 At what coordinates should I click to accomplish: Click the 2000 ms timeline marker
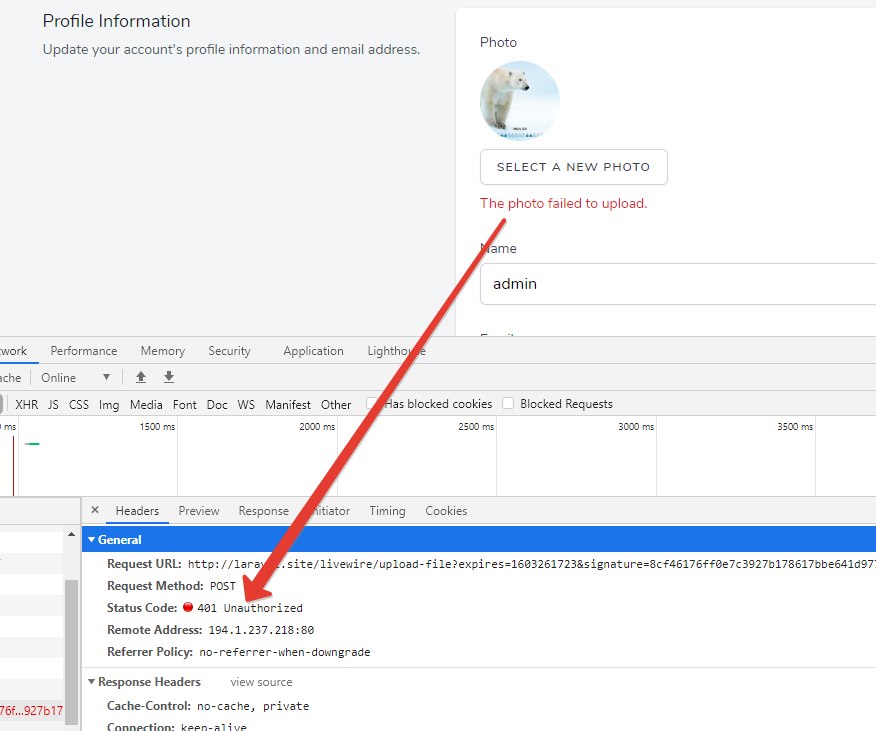point(317,426)
